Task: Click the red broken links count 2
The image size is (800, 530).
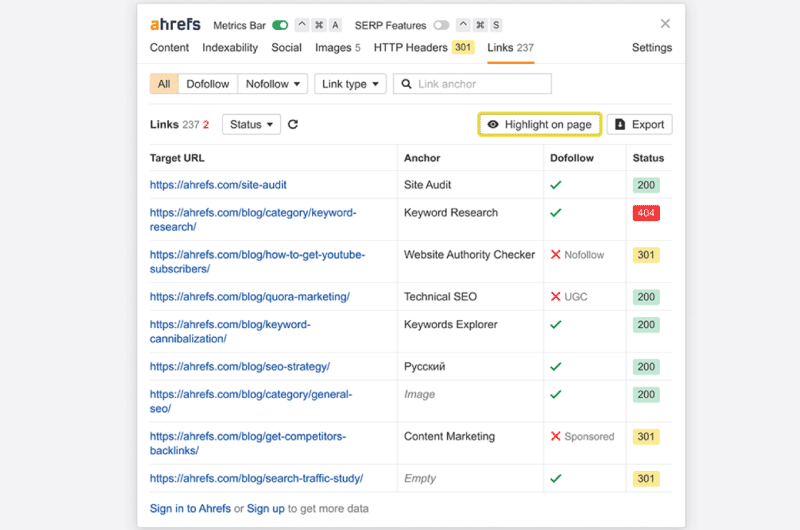Action: pos(206,124)
